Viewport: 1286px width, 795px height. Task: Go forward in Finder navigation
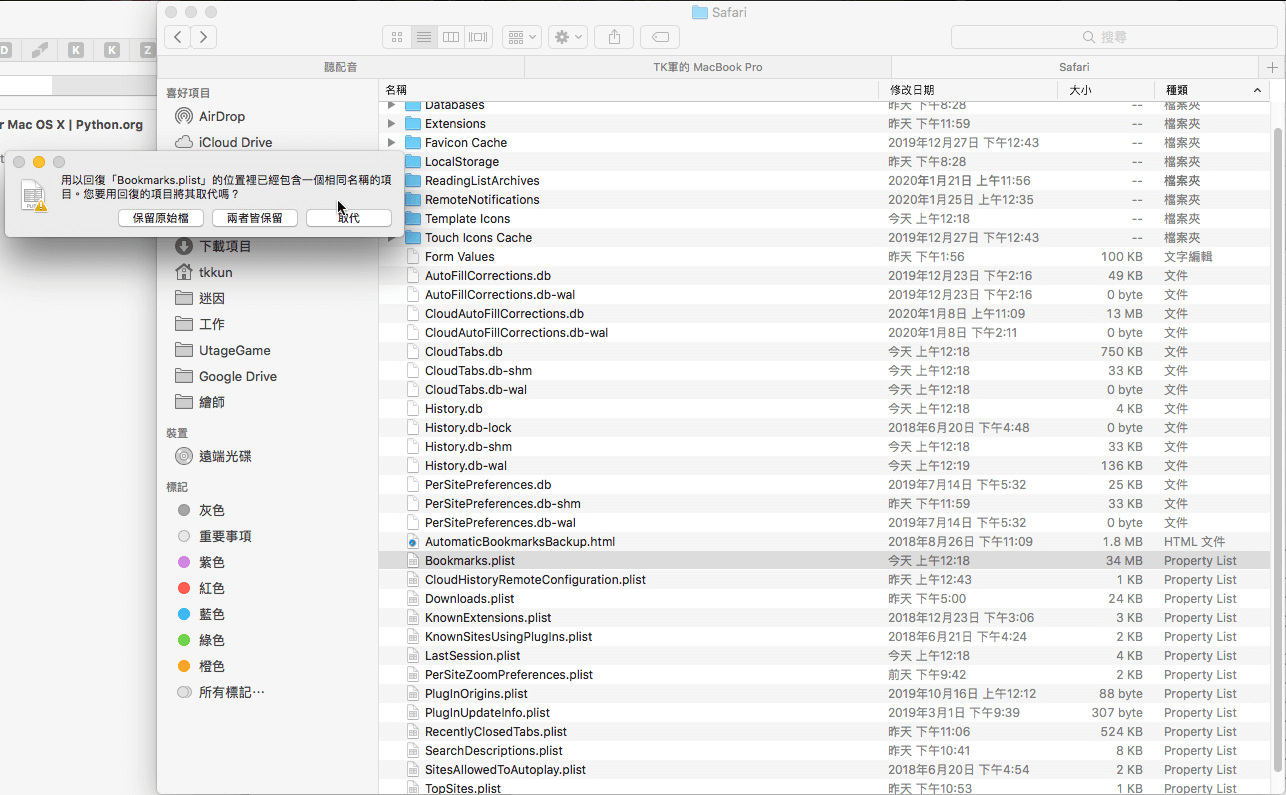coord(204,37)
